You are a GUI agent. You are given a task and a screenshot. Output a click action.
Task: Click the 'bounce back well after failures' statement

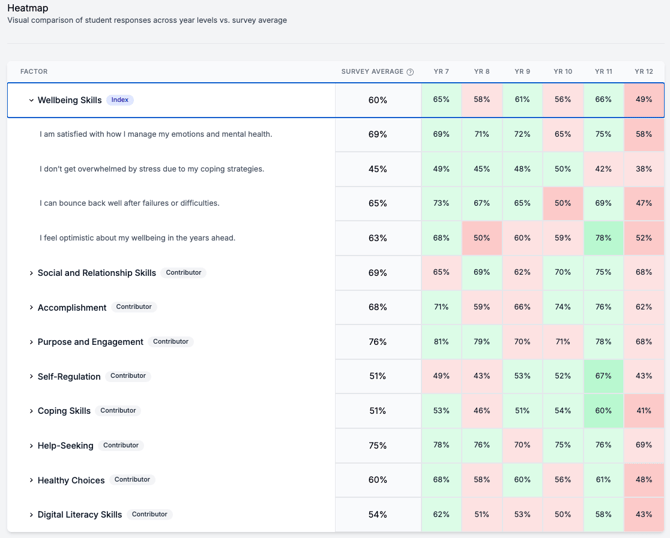click(129, 203)
